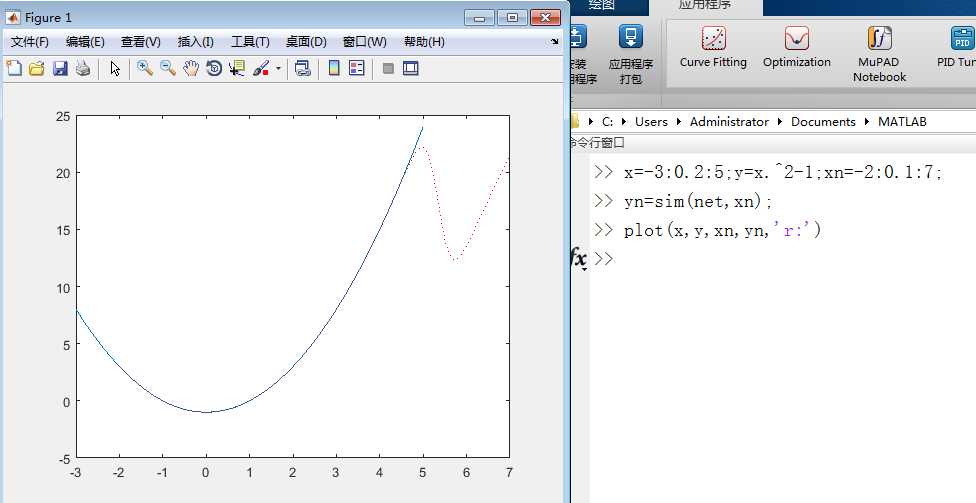Open the 工具(T) menu

tap(250, 42)
